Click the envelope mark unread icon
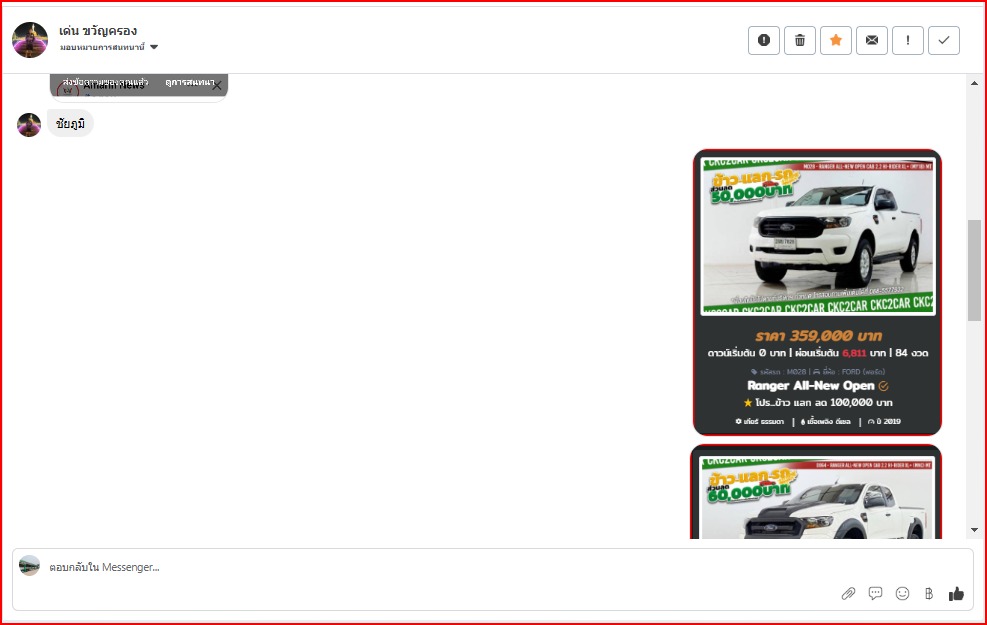Screen dimensions: 987x625 (872, 40)
